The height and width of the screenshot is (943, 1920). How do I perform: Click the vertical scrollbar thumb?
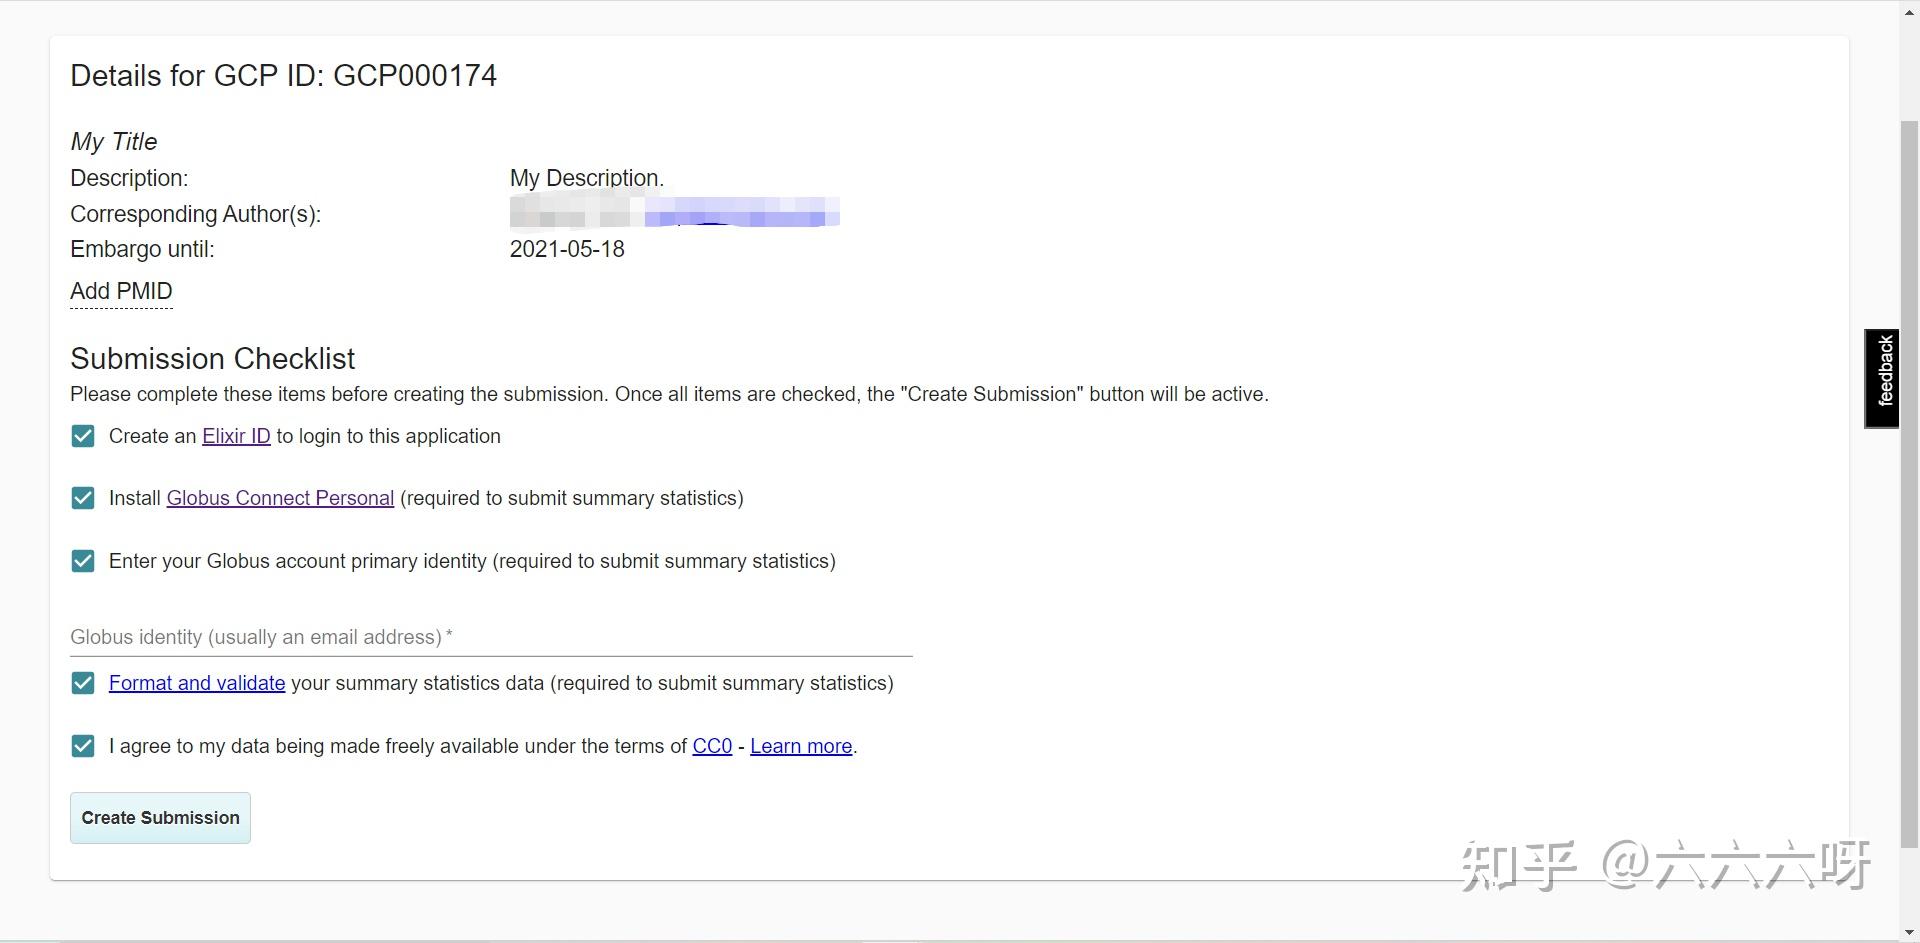(1909, 480)
